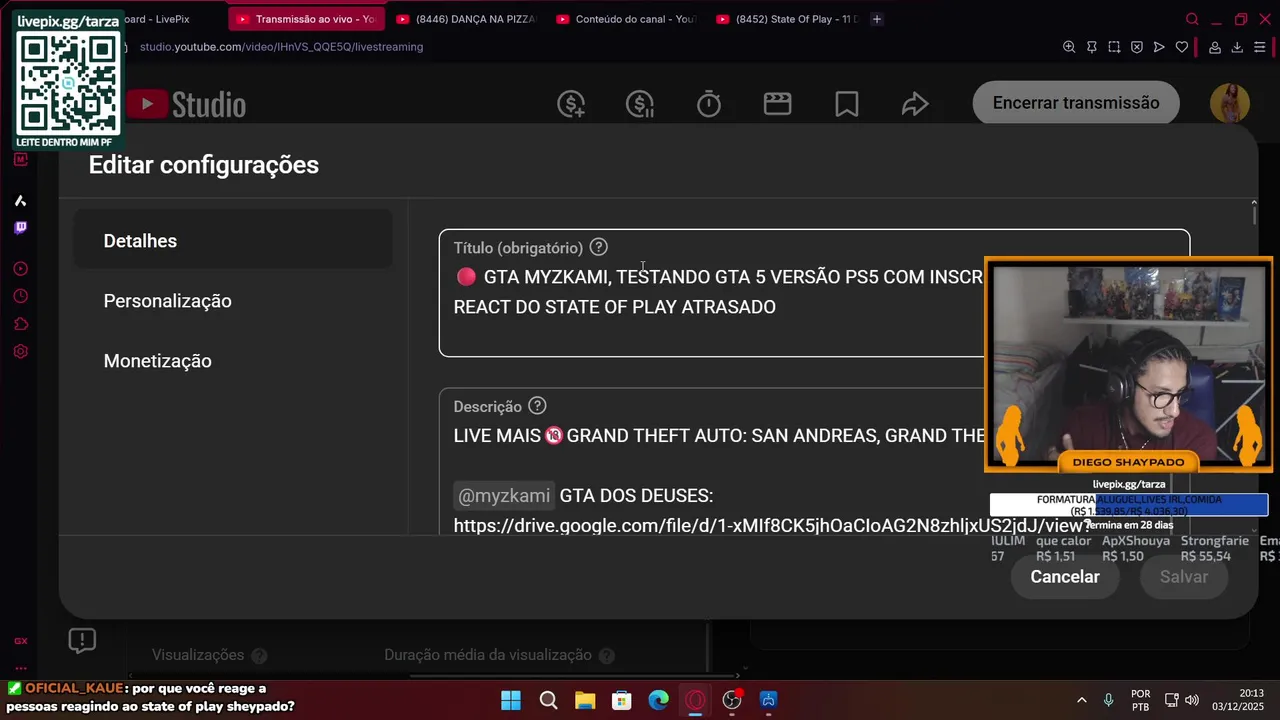Open Opera sidebar settings gear
The width and height of the screenshot is (1280, 720).
[21, 352]
